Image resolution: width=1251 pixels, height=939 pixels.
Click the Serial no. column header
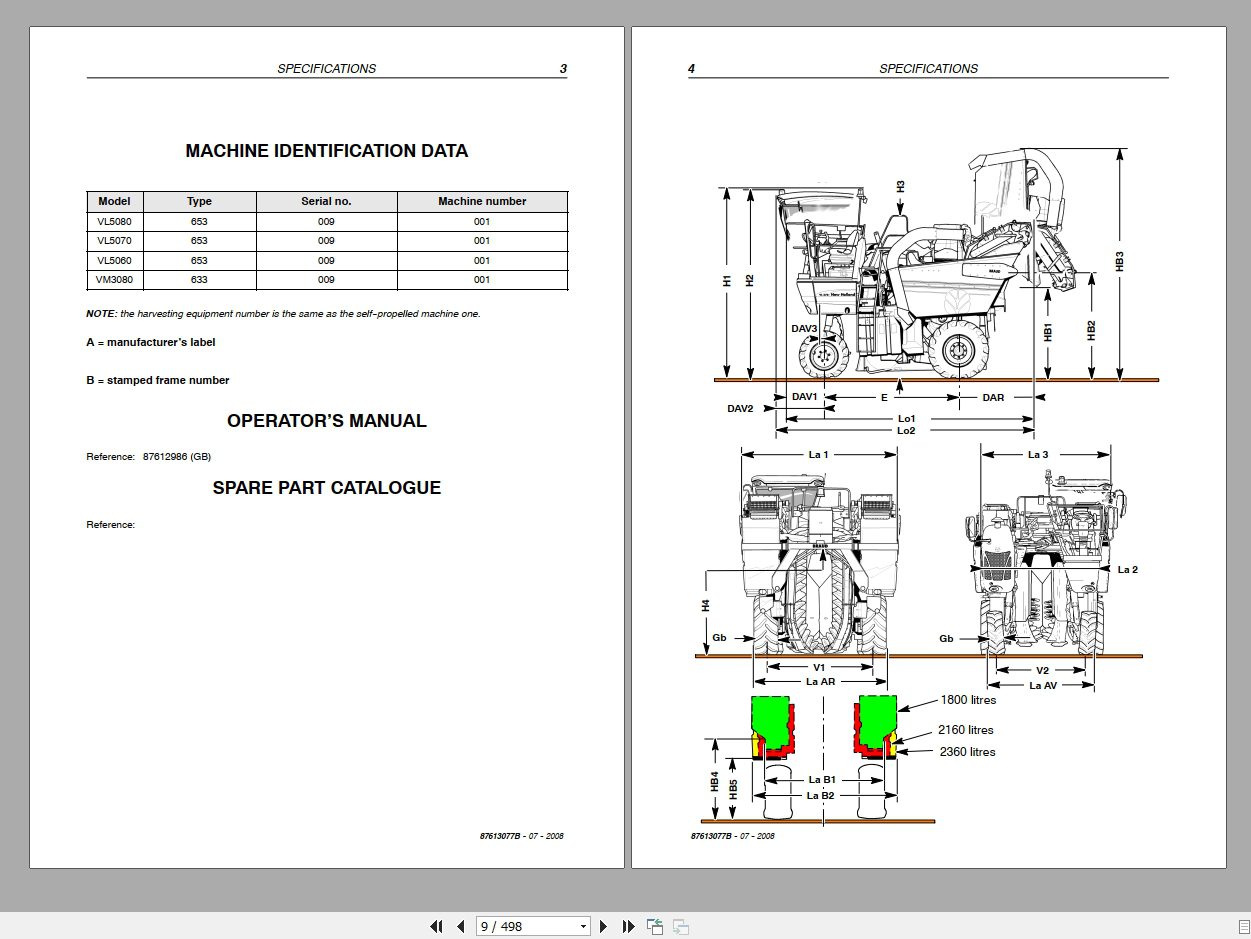[x=326, y=201]
